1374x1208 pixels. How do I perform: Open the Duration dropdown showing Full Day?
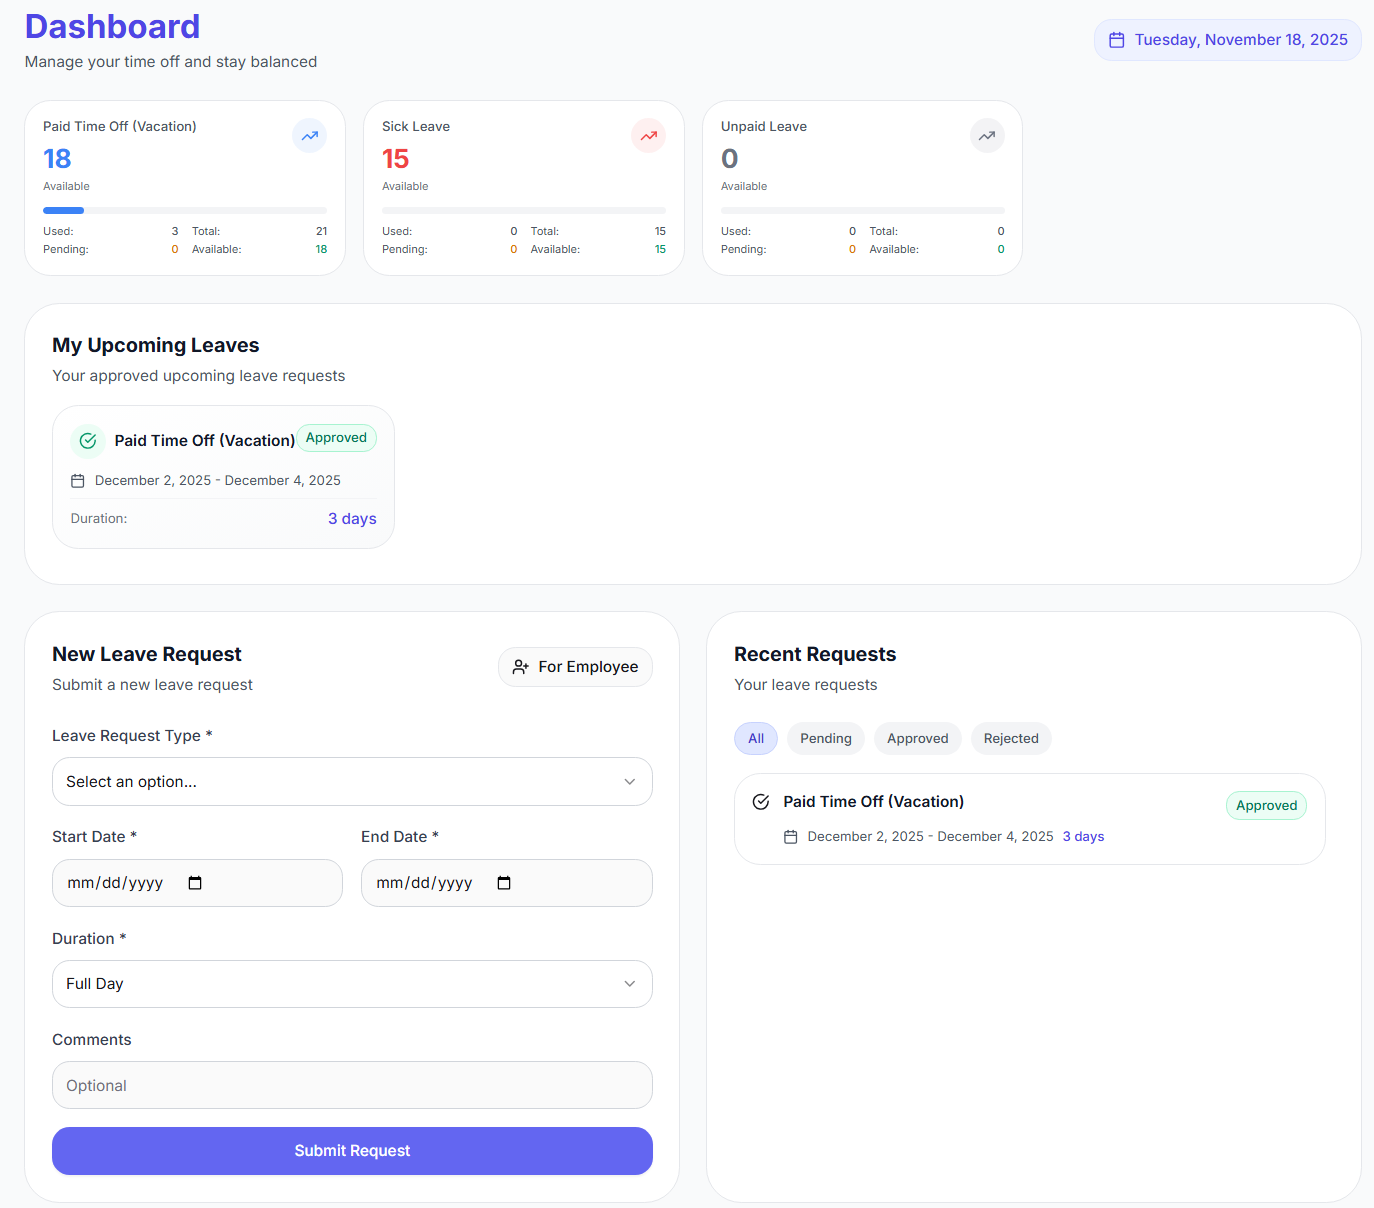pyautogui.click(x=352, y=984)
